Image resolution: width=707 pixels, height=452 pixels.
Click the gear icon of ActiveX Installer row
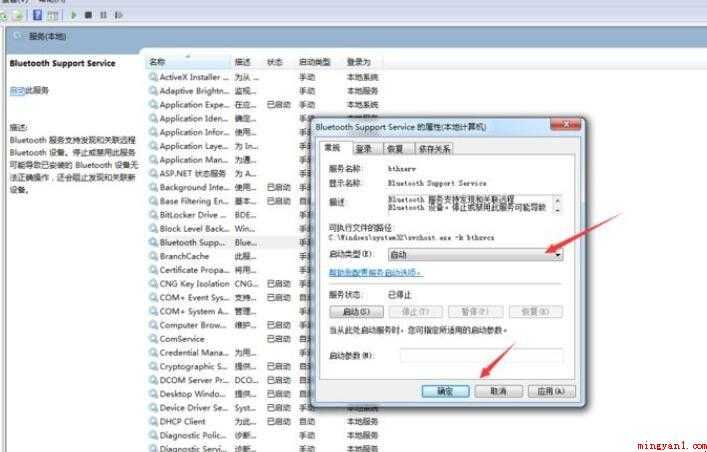click(x=153, y=77)
